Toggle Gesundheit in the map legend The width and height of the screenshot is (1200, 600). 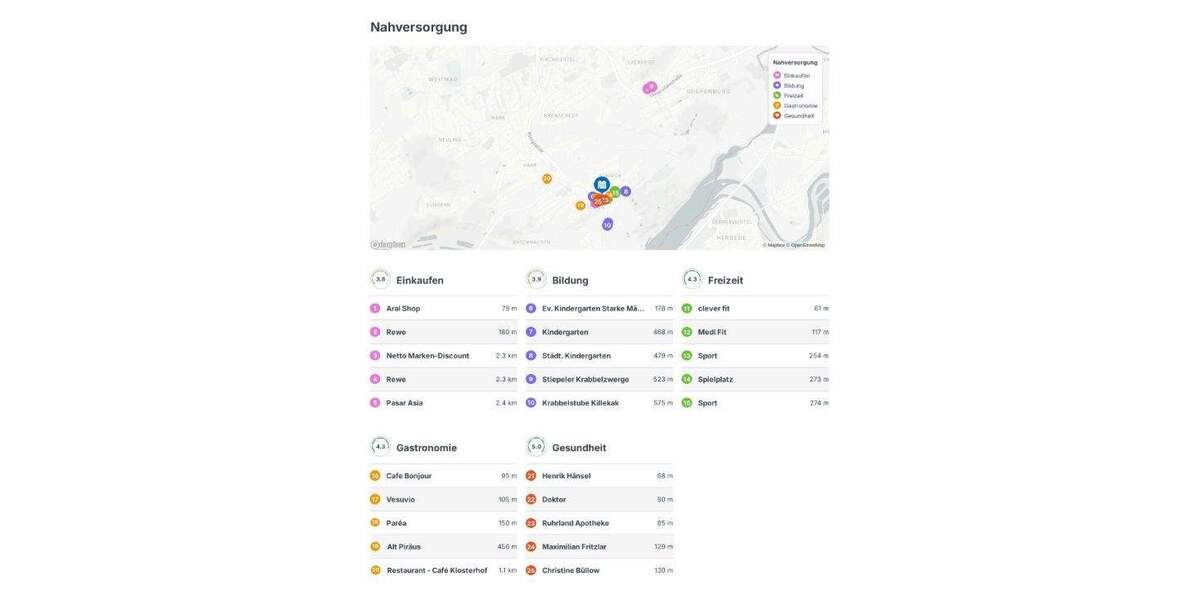click(x=798, y=116)
